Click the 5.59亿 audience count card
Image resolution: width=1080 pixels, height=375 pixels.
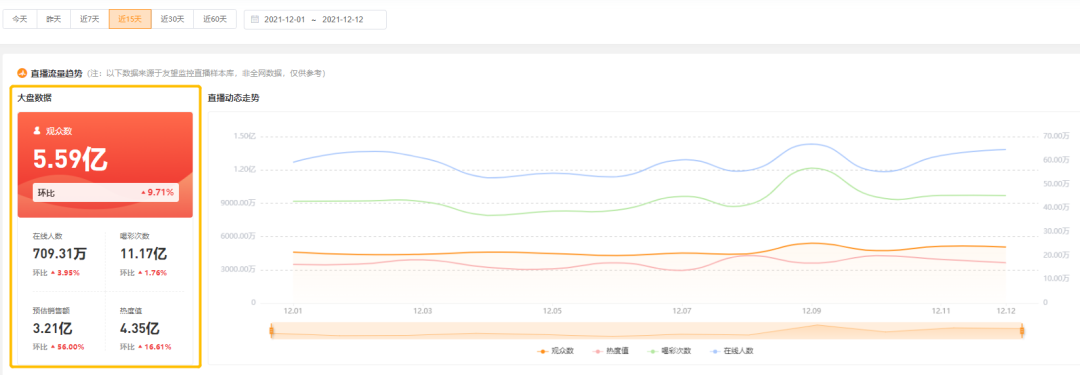(x=105, y=165)
